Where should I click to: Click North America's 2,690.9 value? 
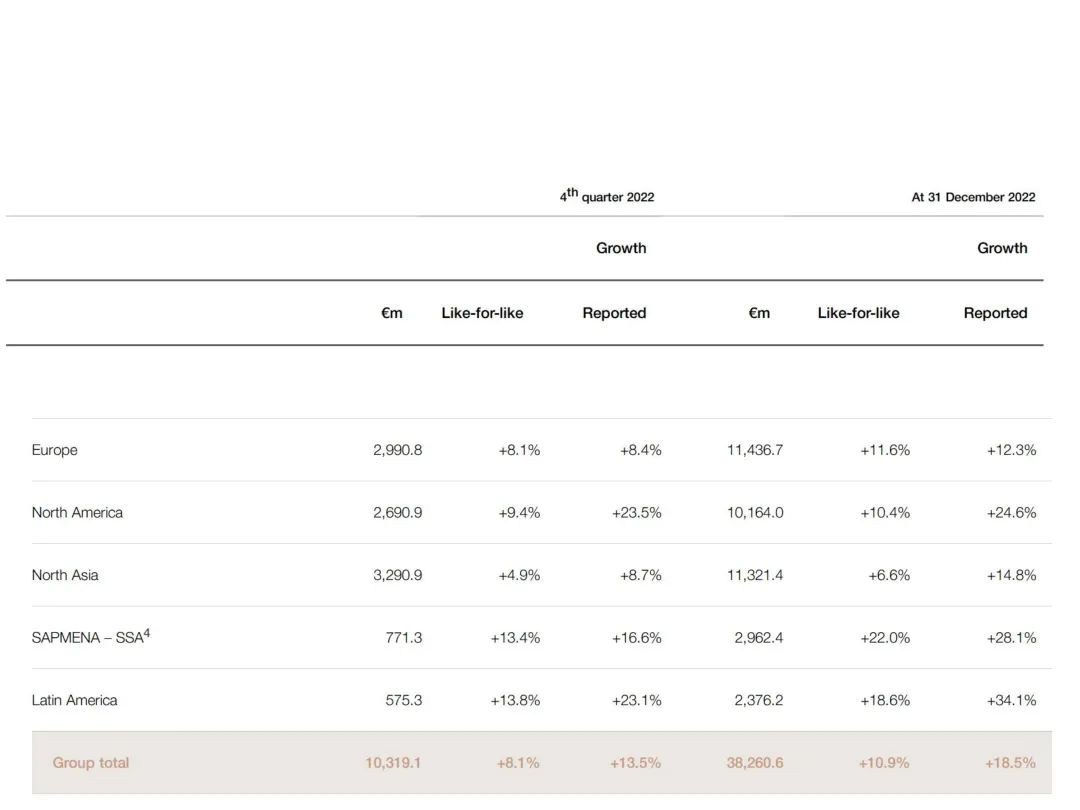tap(397, 512)
